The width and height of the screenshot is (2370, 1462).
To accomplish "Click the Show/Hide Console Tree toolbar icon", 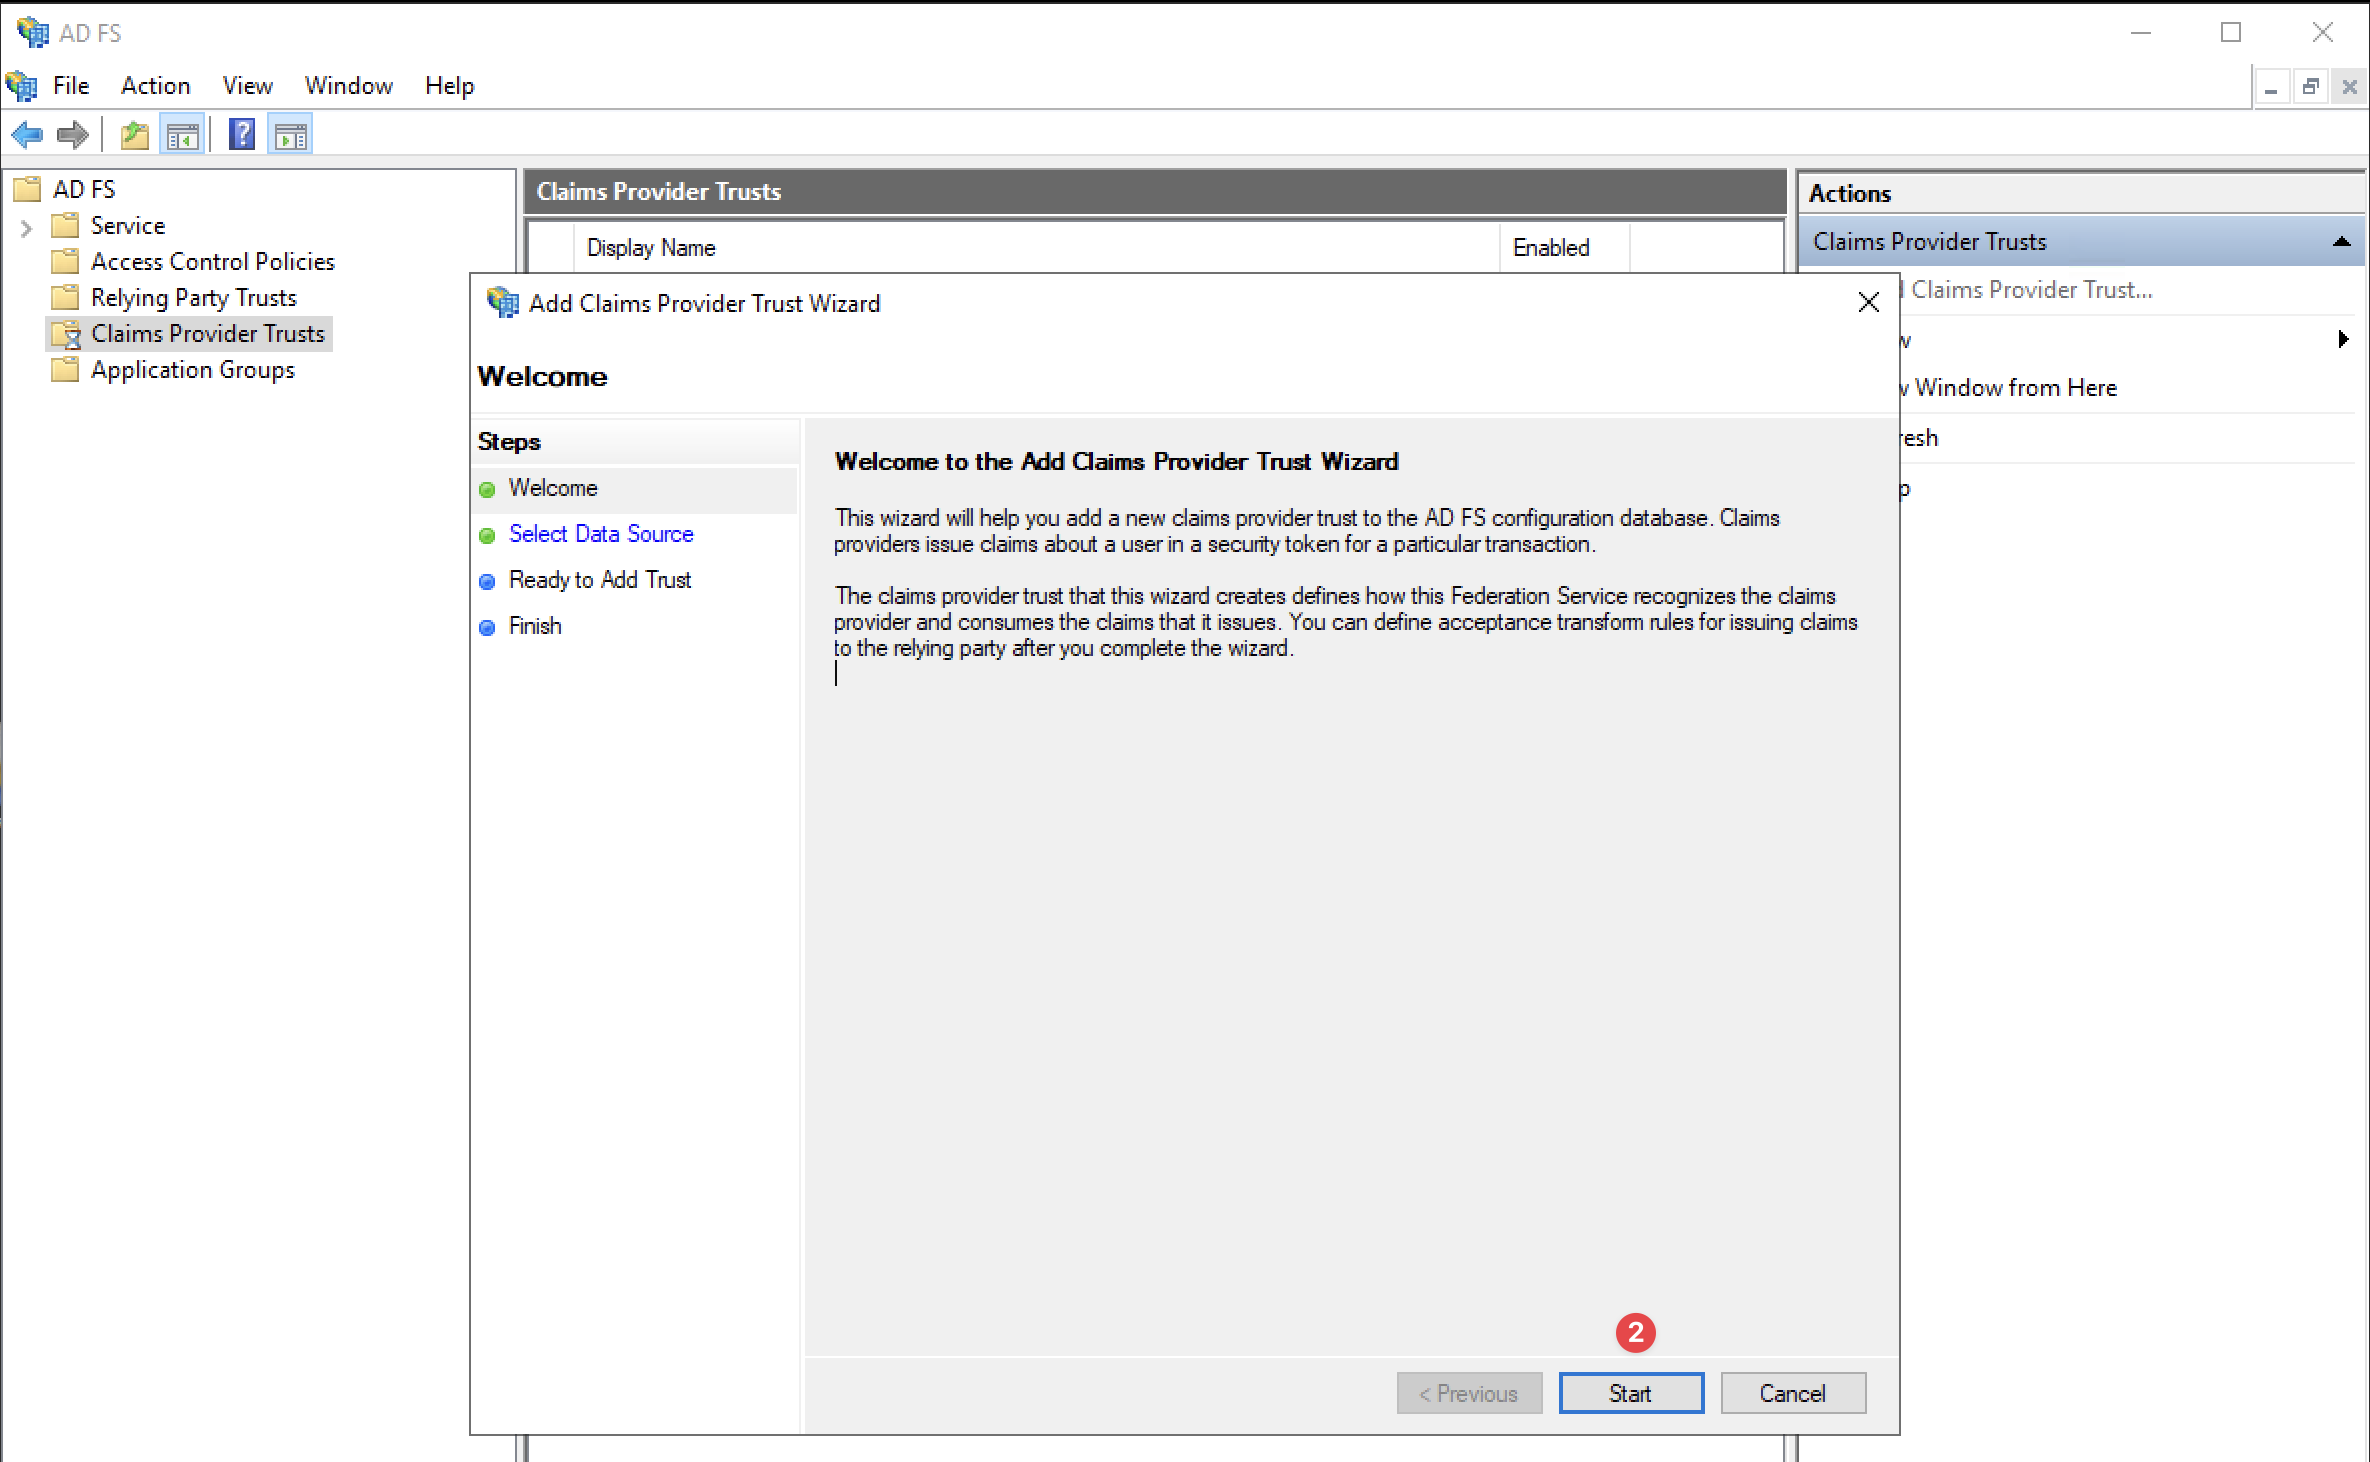I will 182,133.
